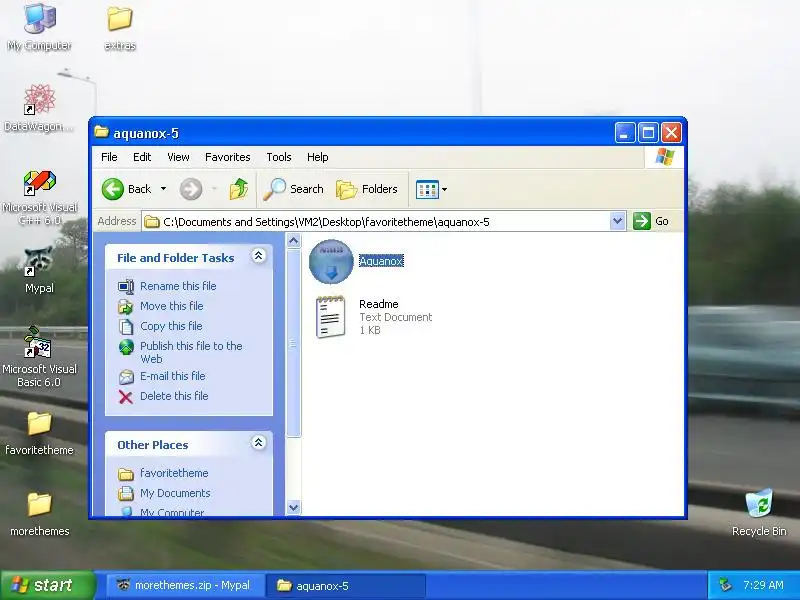Viewport: 800px width, 600px height.
Task: Go to My Documents in Other Places
Action: 164,493
